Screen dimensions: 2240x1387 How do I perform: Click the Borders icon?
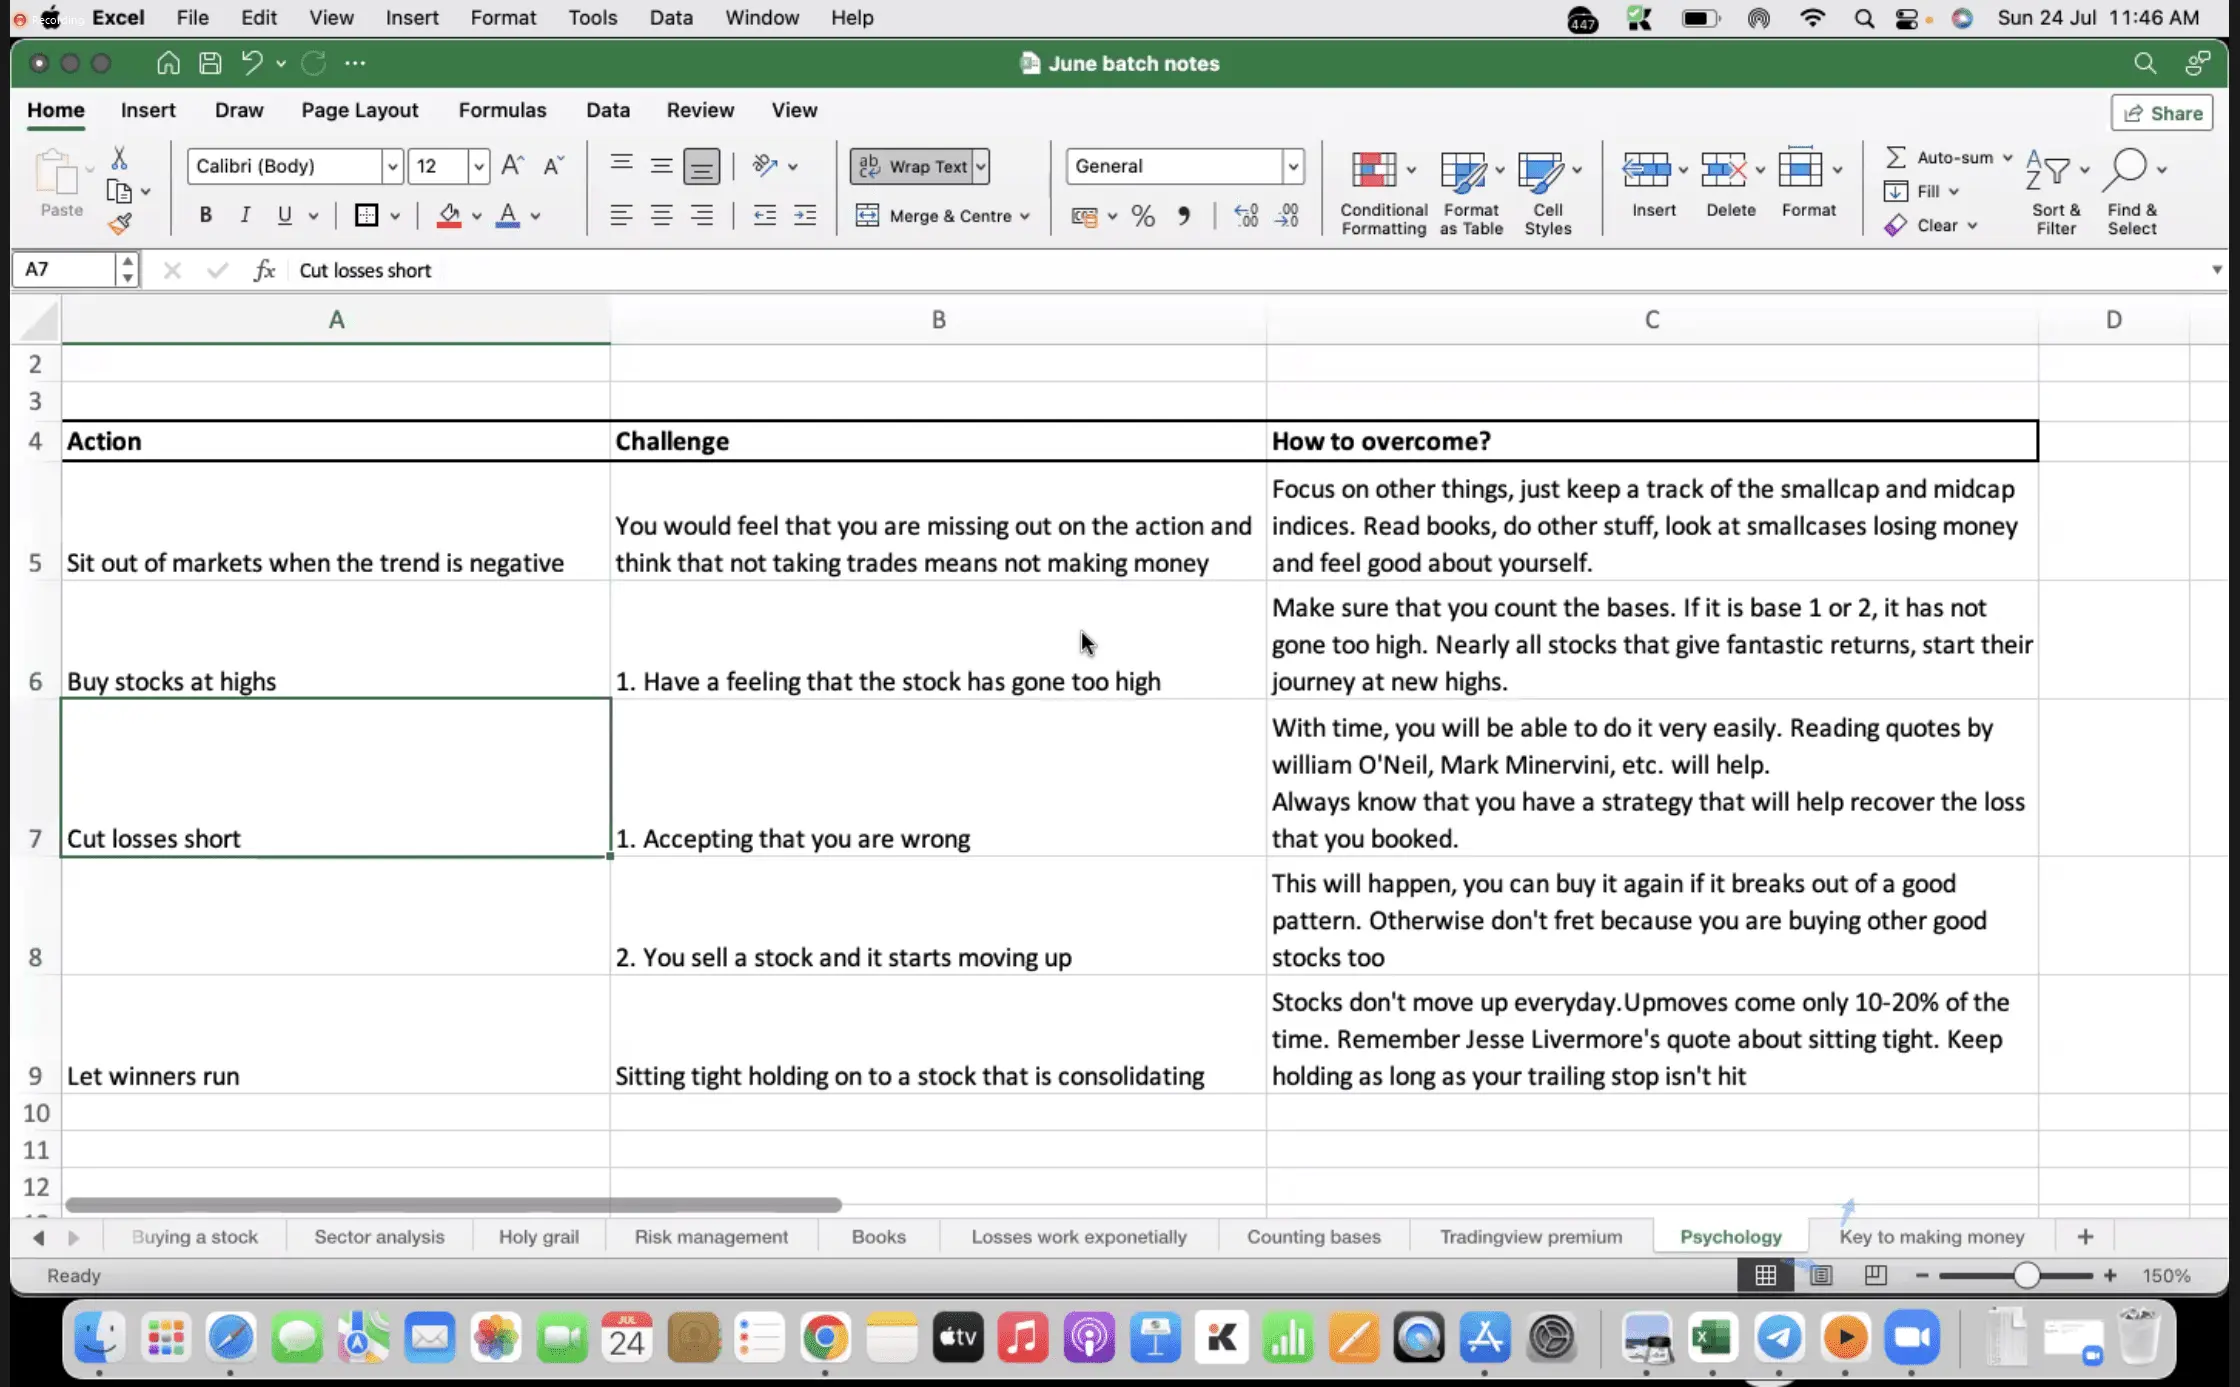[366, 215]
